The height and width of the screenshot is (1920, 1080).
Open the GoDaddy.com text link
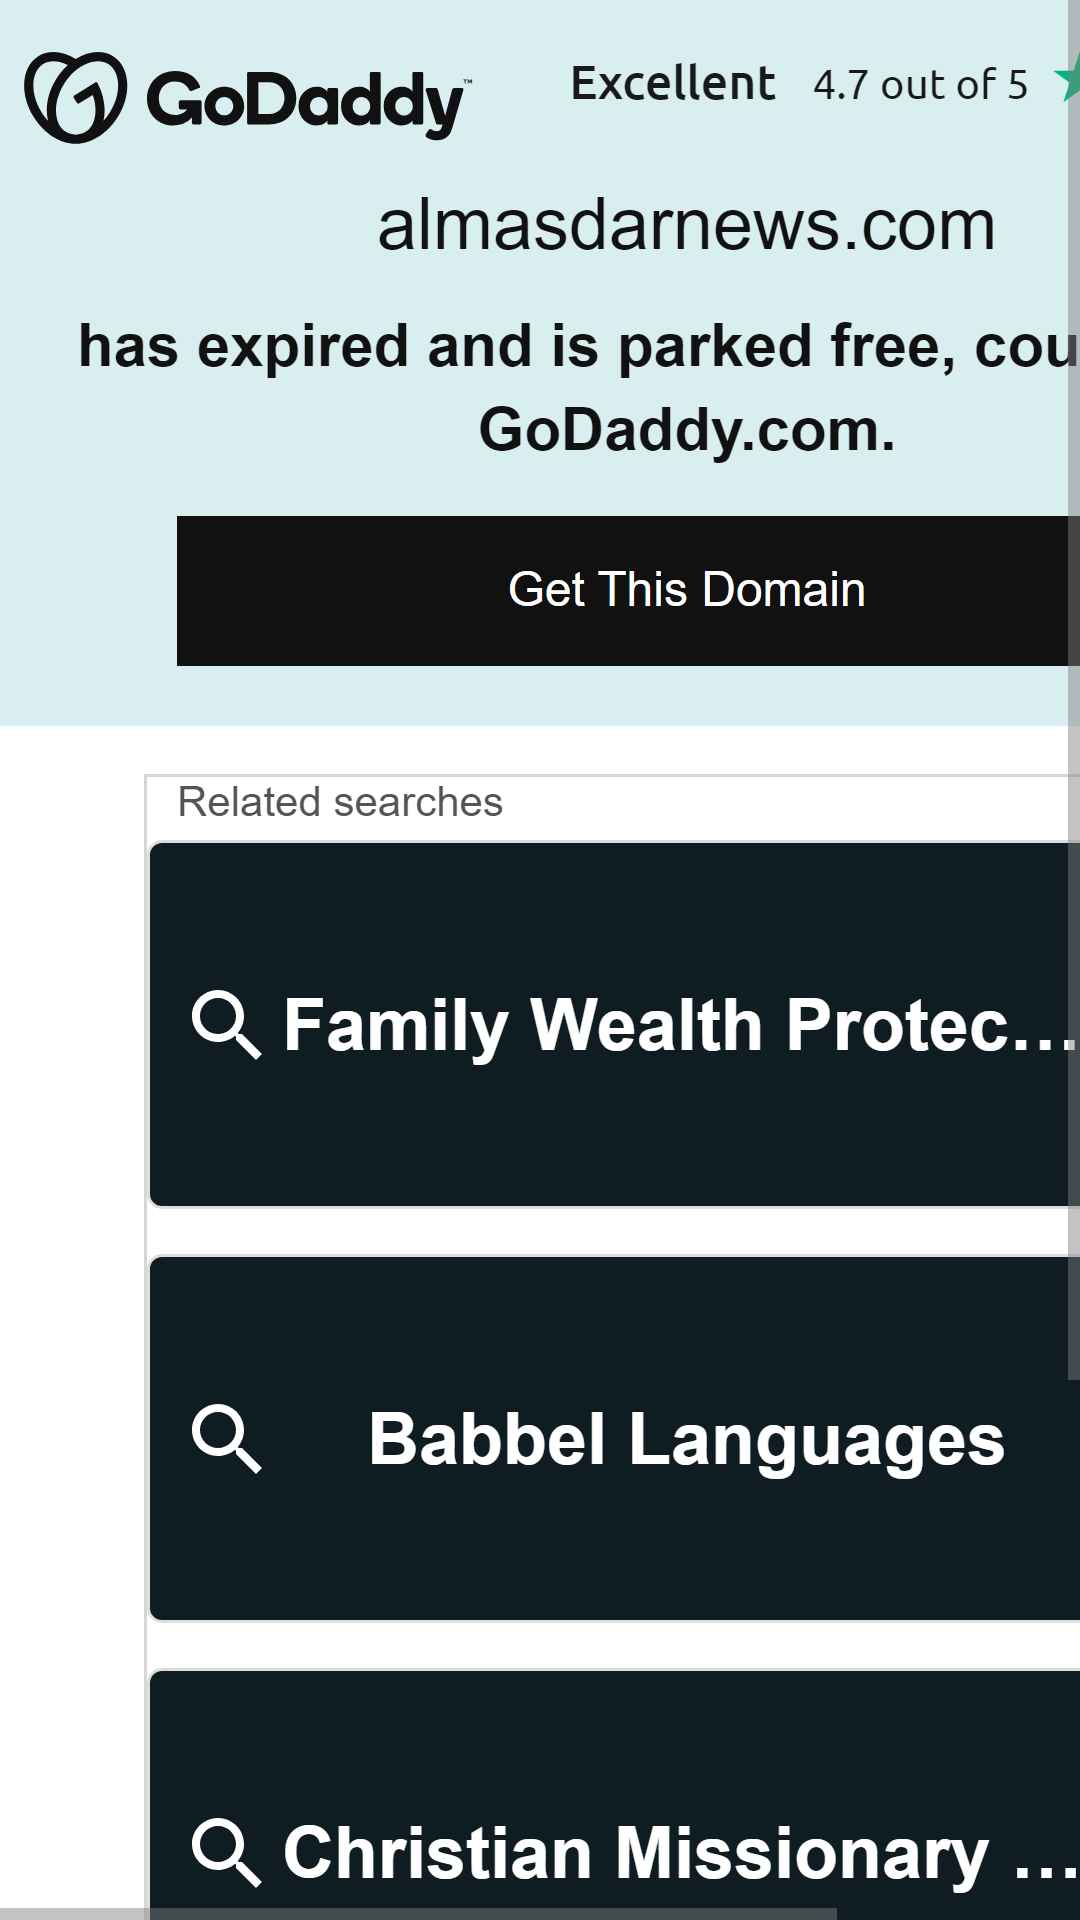coord(687,430)
